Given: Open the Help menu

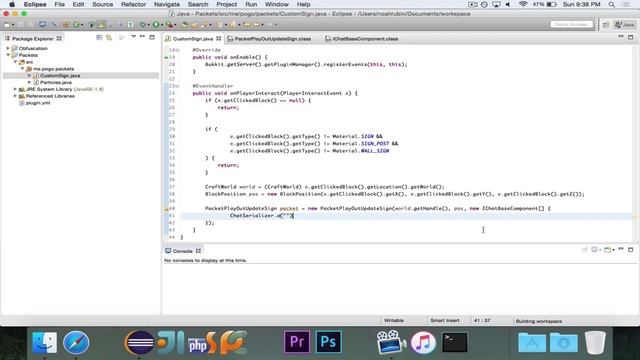Looking at the screenshot, I should tap(303, 4).
